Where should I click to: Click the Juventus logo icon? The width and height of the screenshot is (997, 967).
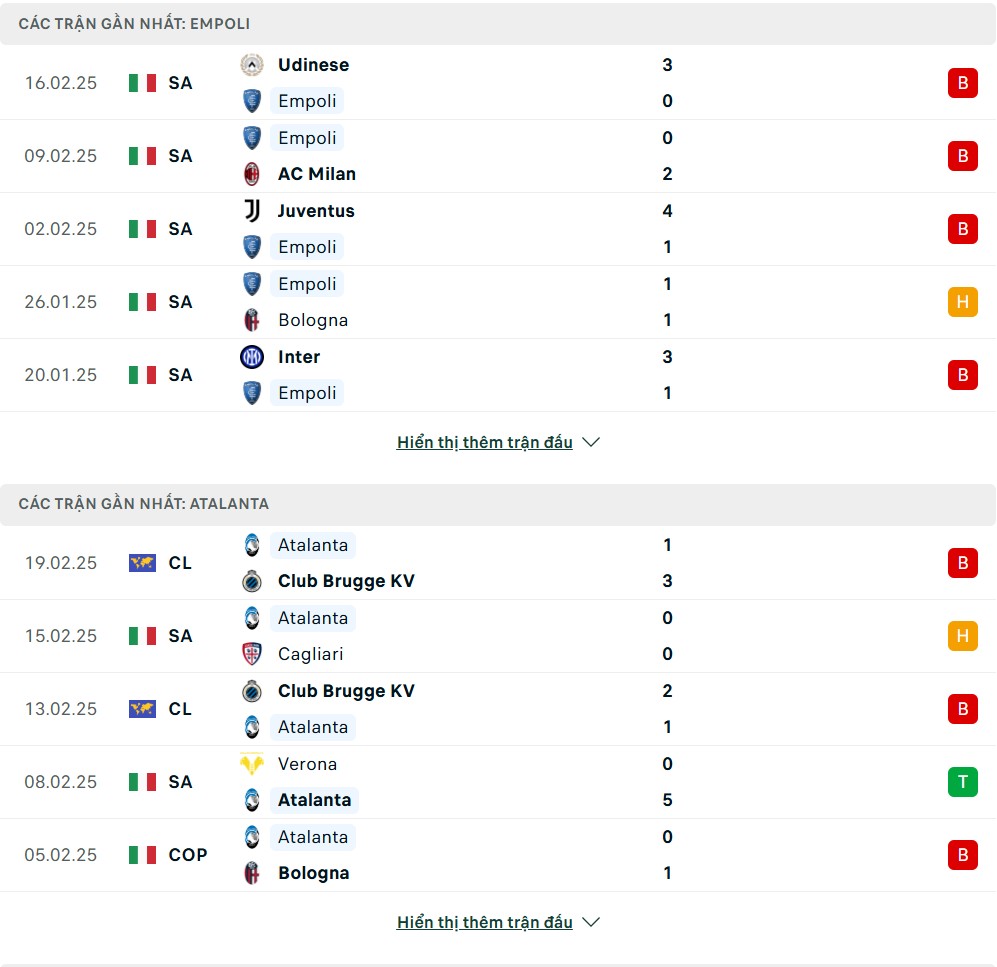pos(252,211)
